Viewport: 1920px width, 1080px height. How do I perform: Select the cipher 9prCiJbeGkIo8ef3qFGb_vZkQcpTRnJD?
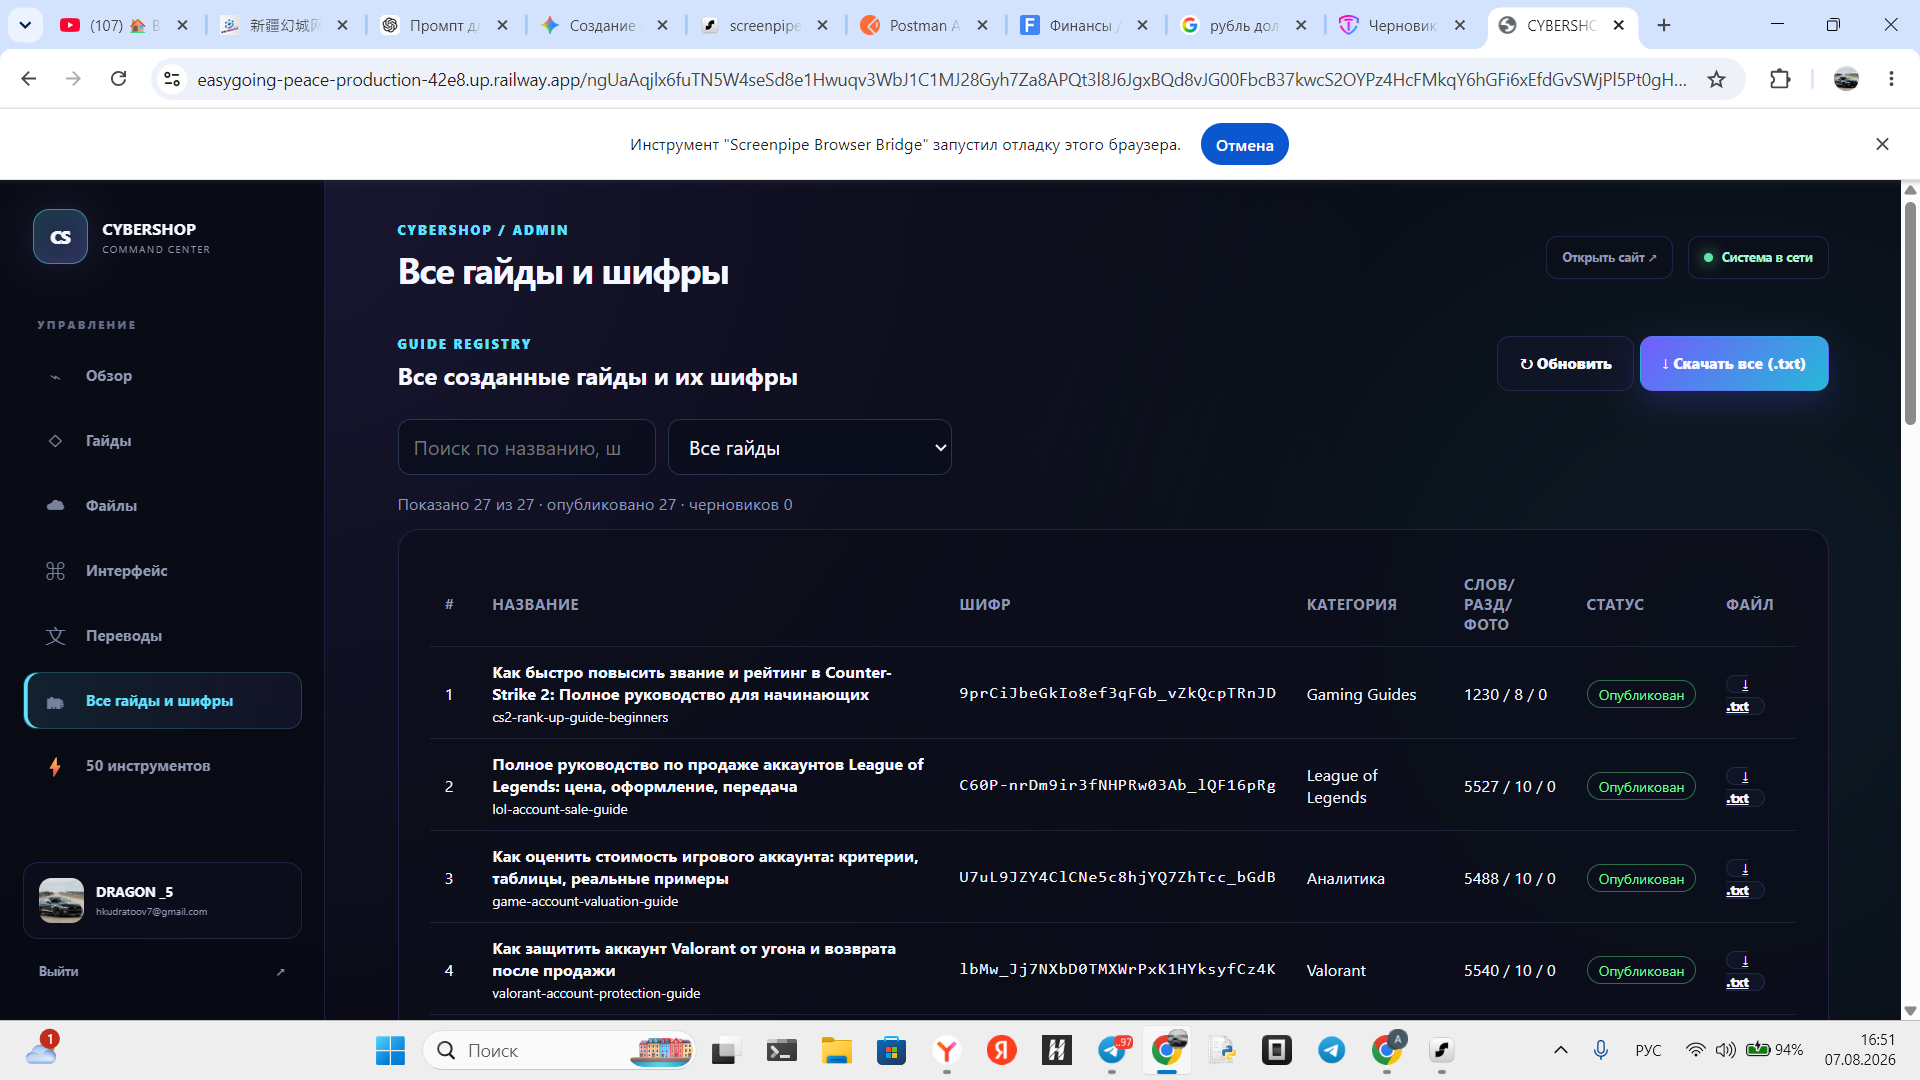click(x=1117, y=694)
